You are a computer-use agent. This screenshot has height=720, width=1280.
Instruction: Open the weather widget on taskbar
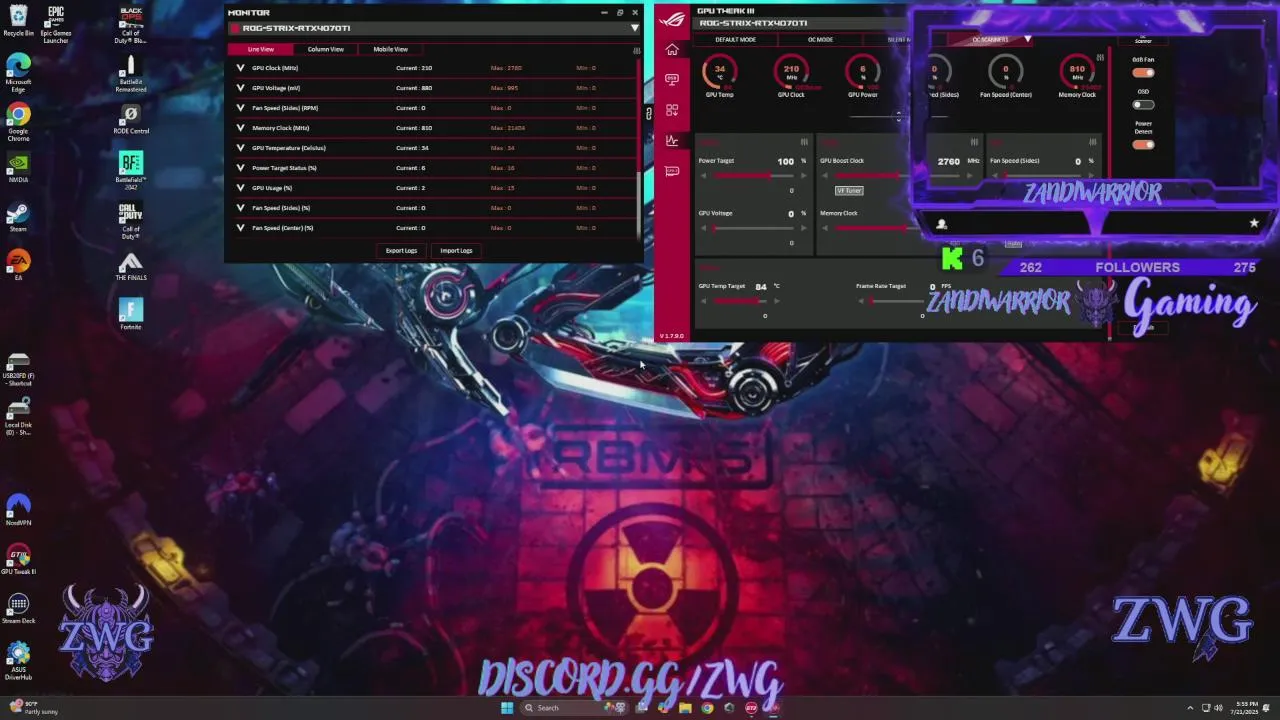pyautogui.click(x=33, y=708)
